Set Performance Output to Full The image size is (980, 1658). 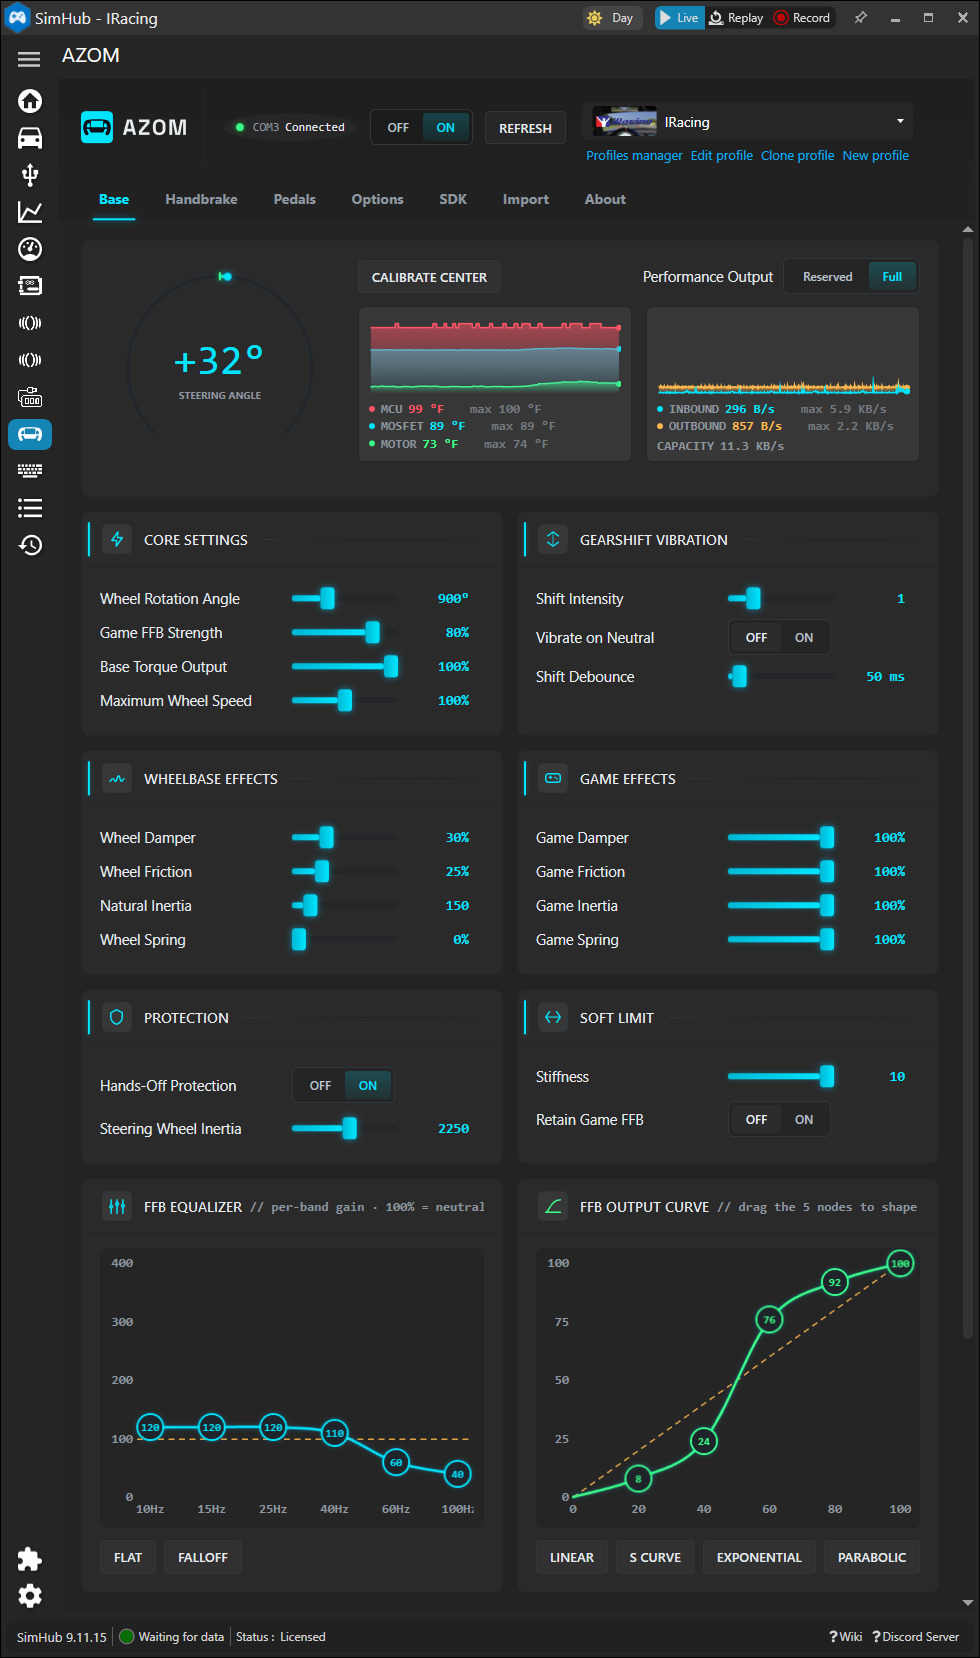(x=892, y=277)
